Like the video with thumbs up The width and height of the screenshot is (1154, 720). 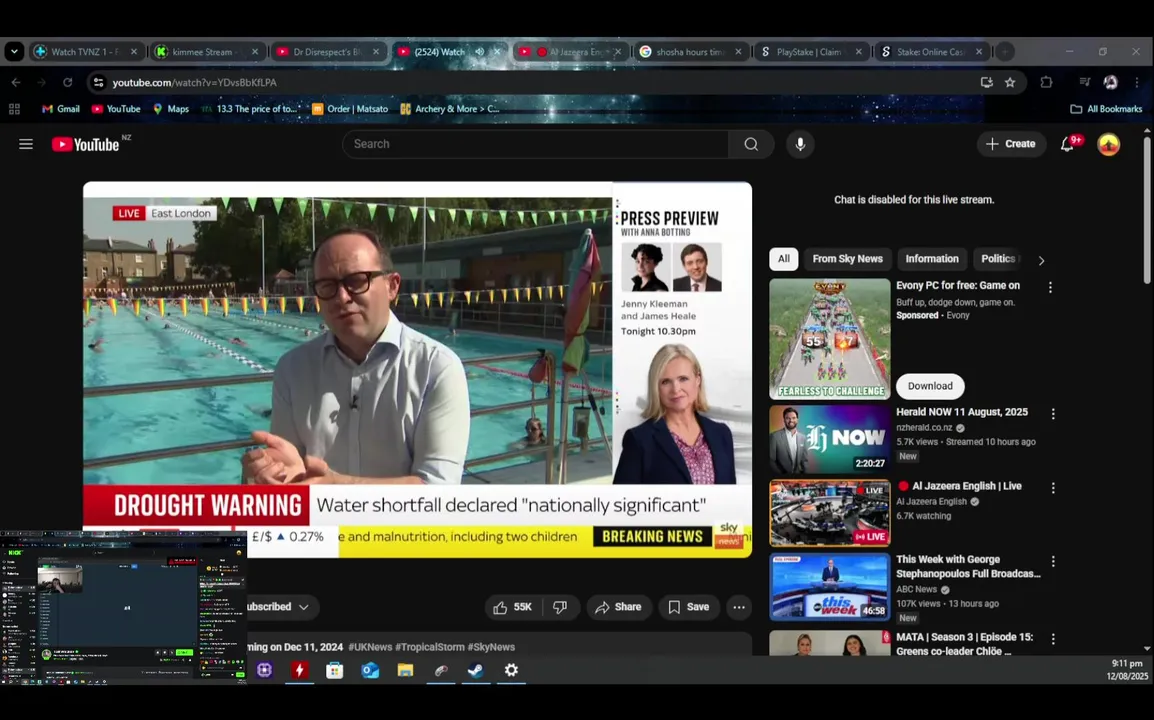pyautogui.click(x=513, y=607)
